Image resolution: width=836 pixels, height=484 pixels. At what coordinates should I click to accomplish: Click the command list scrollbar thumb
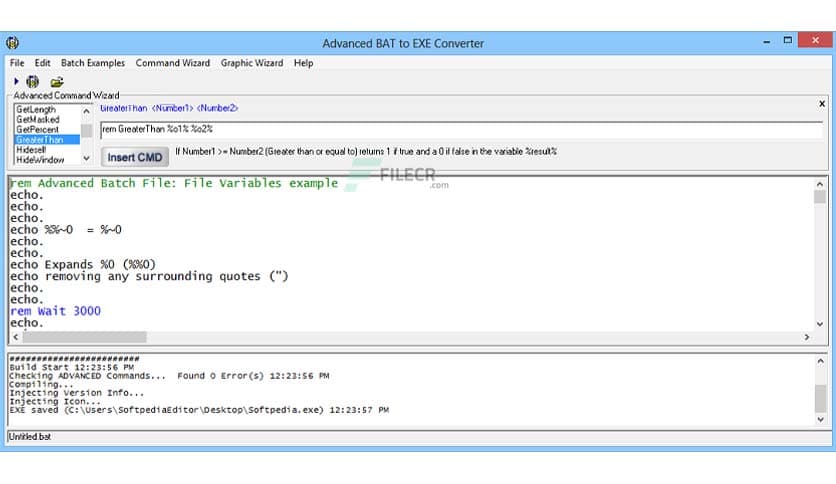tap(86, 130)
